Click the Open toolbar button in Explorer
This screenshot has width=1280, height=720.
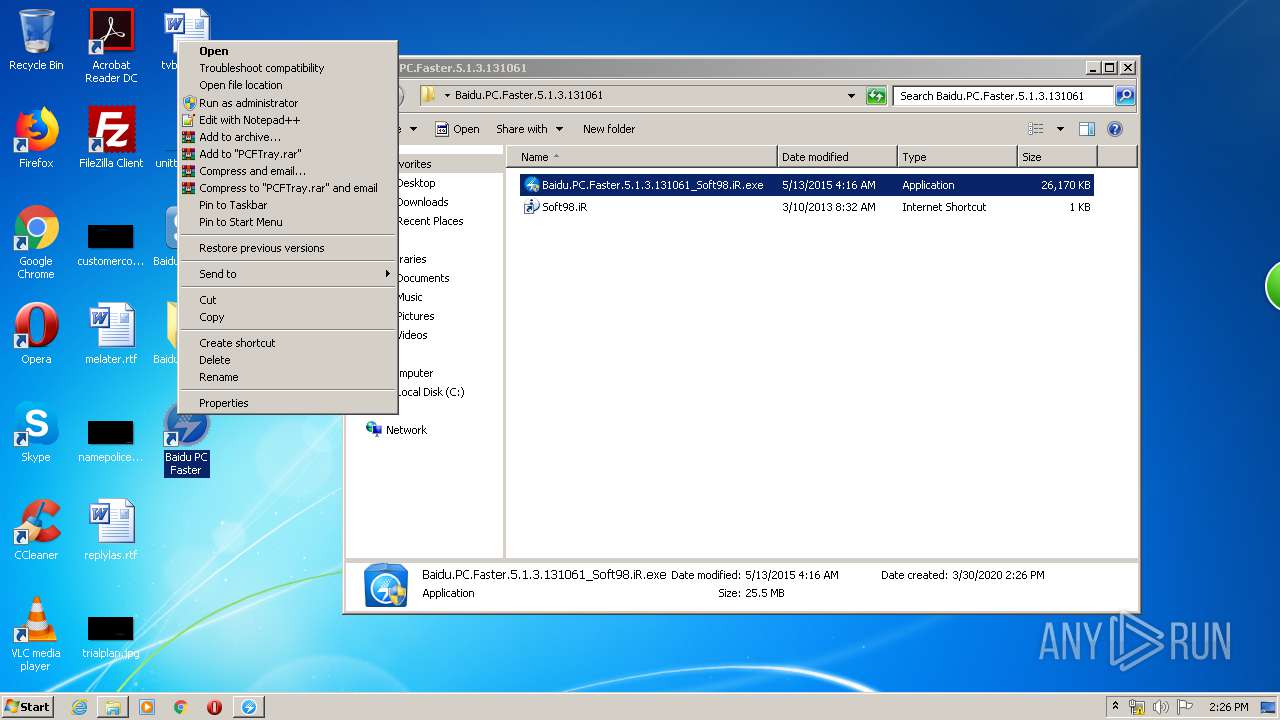point(457,129)
